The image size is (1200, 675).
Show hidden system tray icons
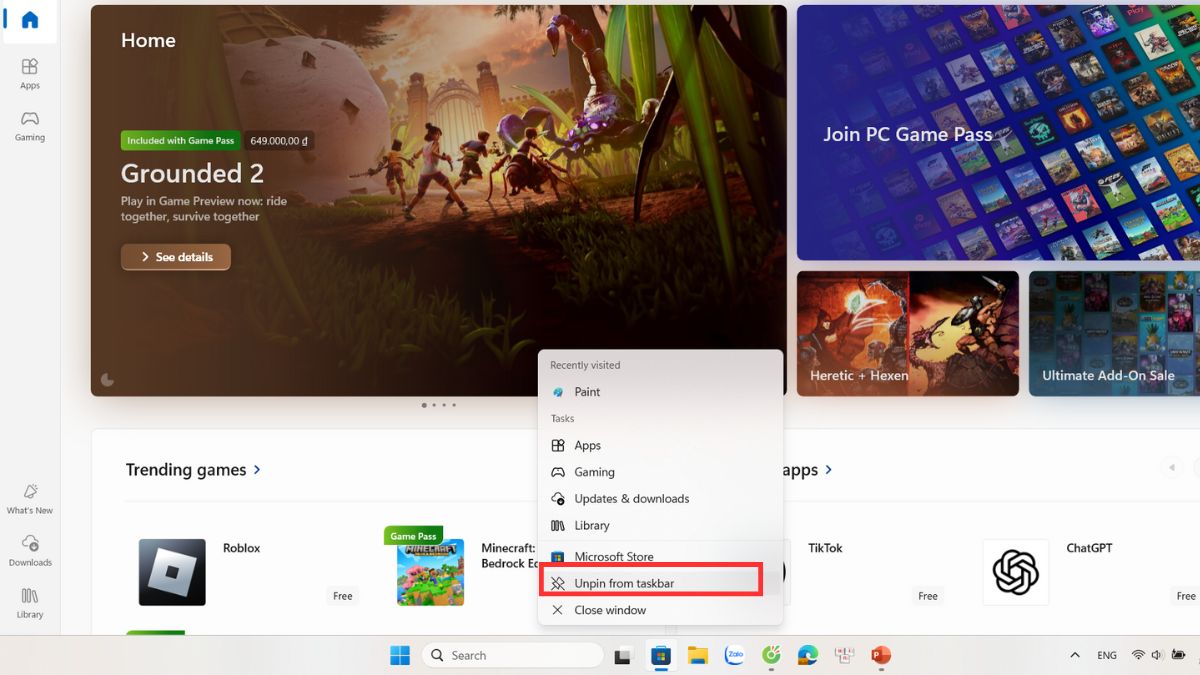1075,655
